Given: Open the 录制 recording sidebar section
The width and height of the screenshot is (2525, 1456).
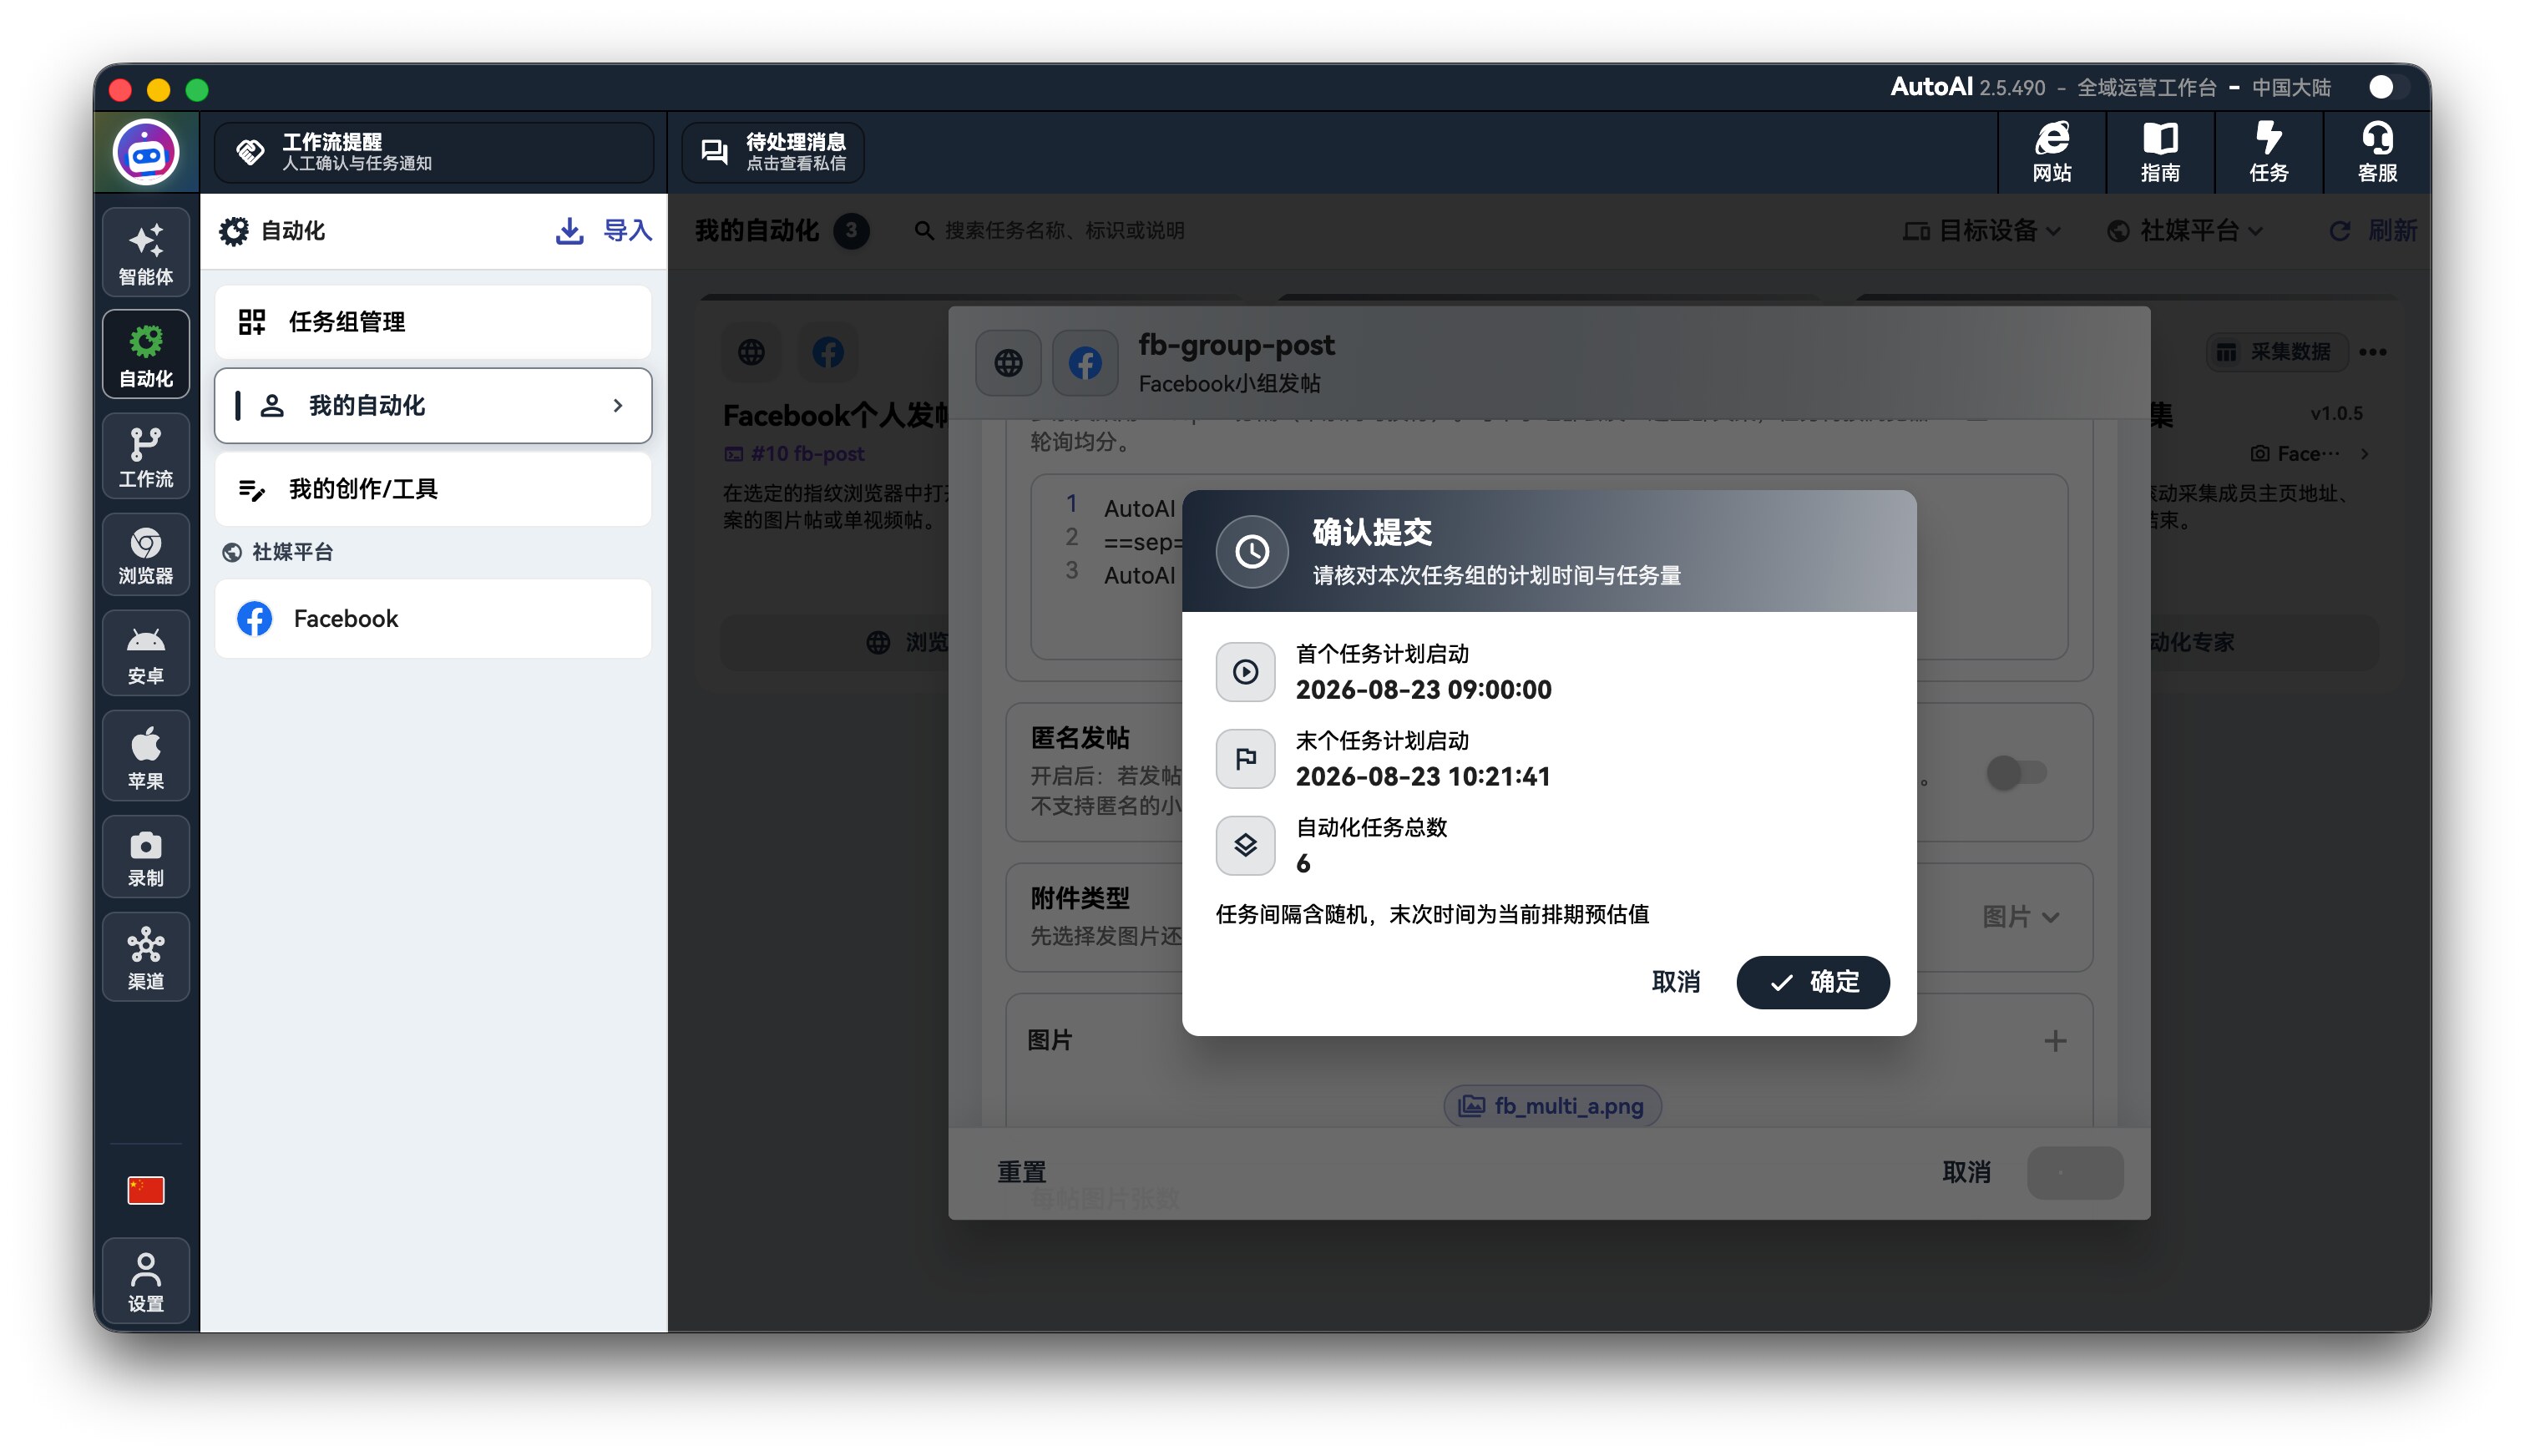Looking at the screenshot, I should click(146, 857).
